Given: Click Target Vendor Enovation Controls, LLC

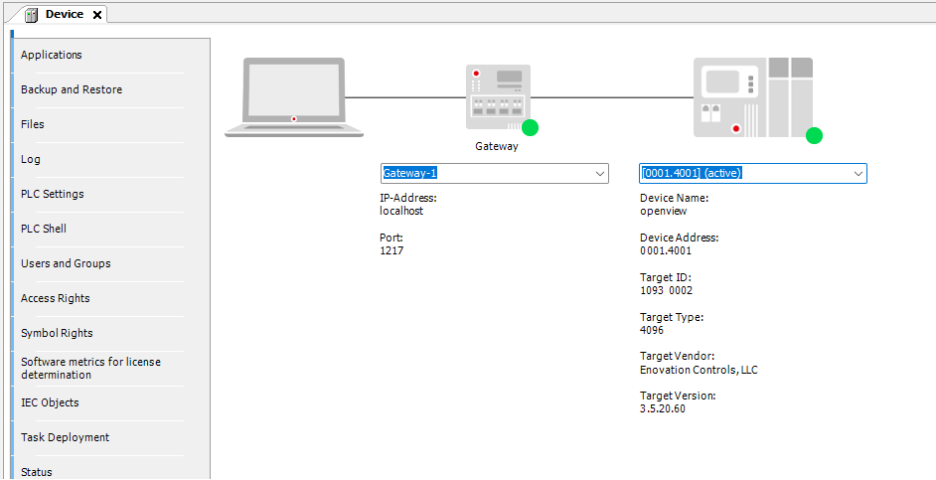Looking at the screenshot, I should click(698, 370).
